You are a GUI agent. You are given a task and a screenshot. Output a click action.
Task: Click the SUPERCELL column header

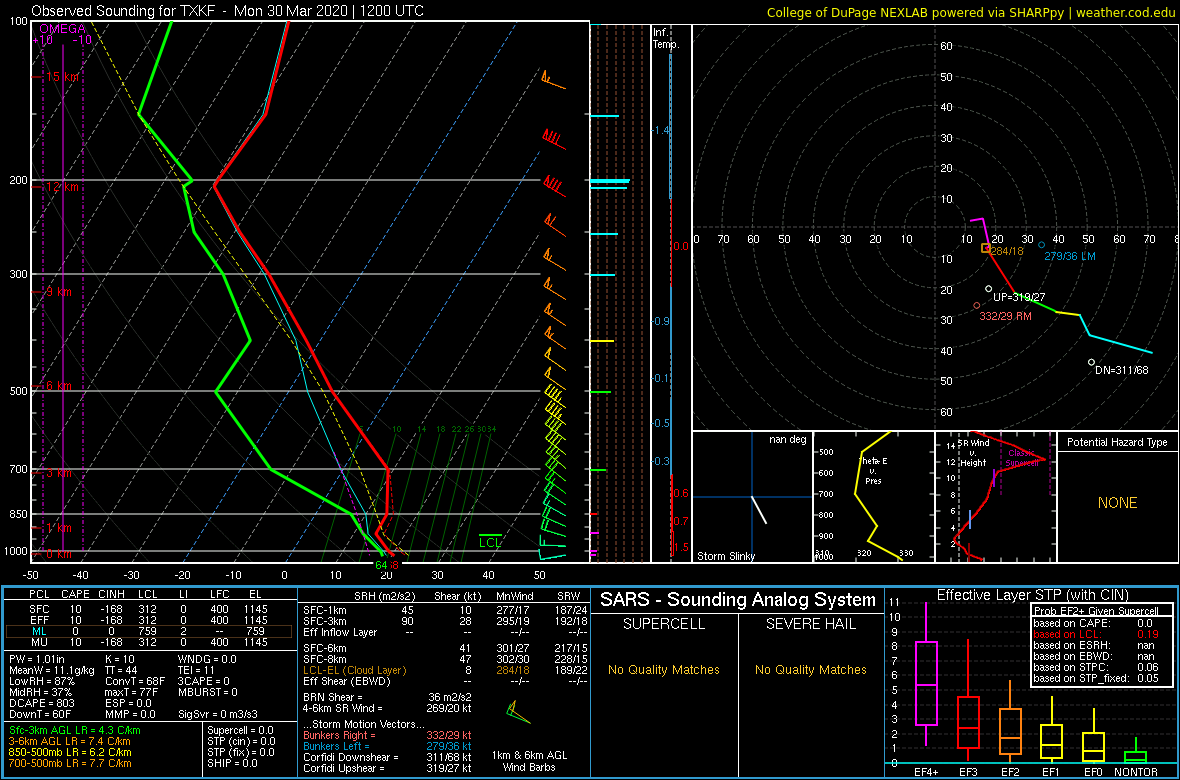pos(664,623)
